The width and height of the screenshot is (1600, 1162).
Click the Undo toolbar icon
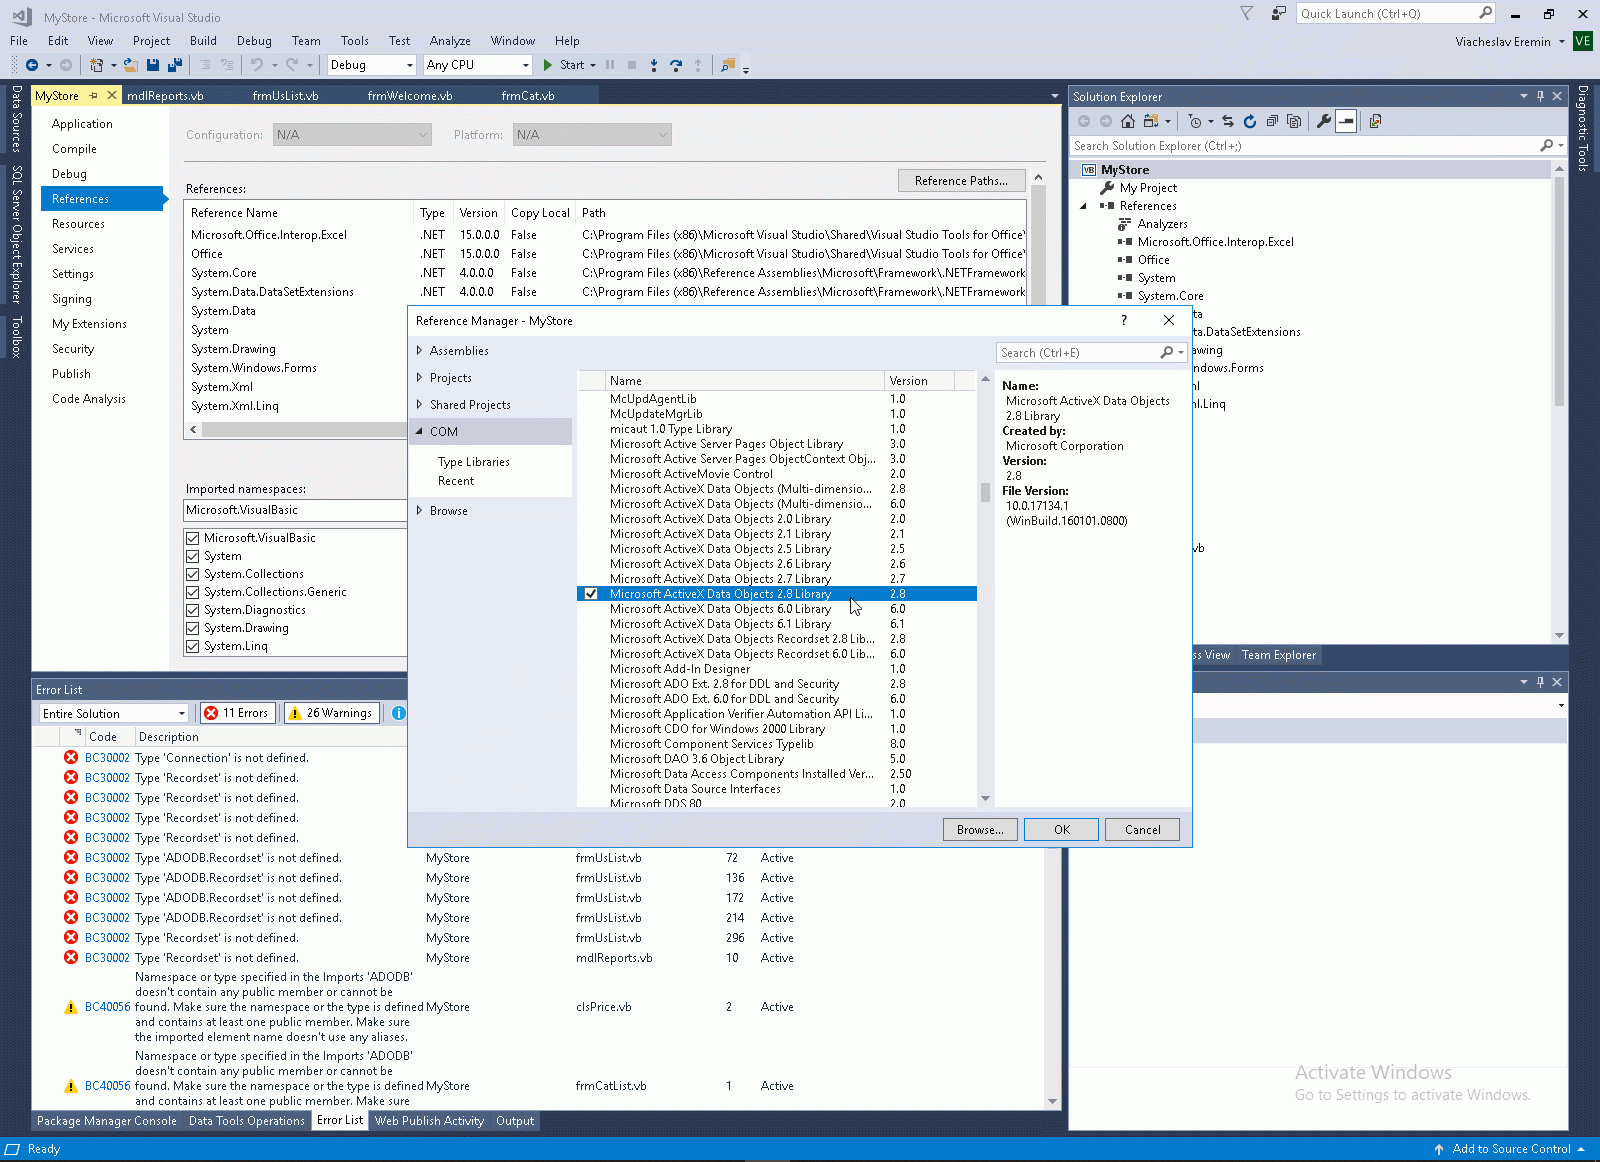(257, 65)
